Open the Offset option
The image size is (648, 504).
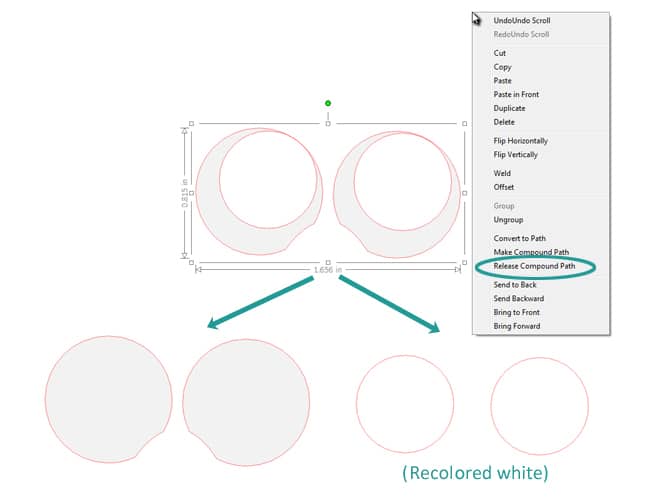[504, 187]
